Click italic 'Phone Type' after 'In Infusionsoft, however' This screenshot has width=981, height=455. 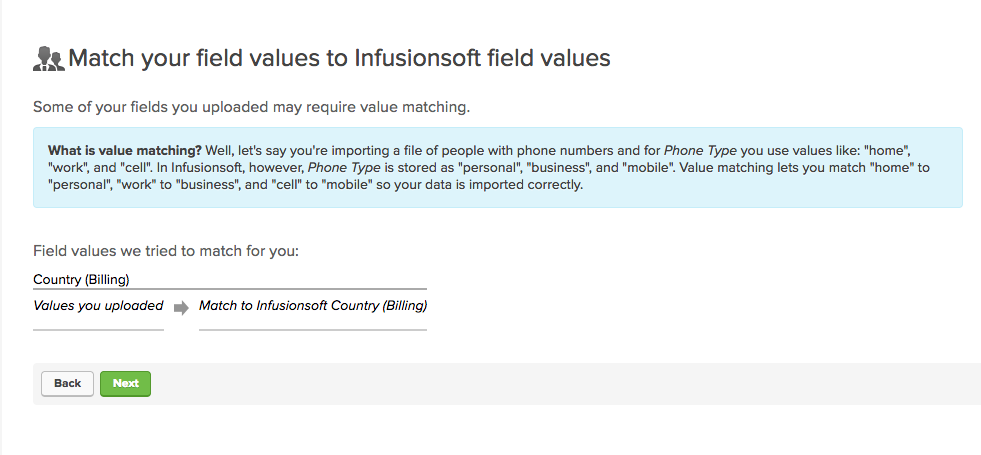coord(344,168)
